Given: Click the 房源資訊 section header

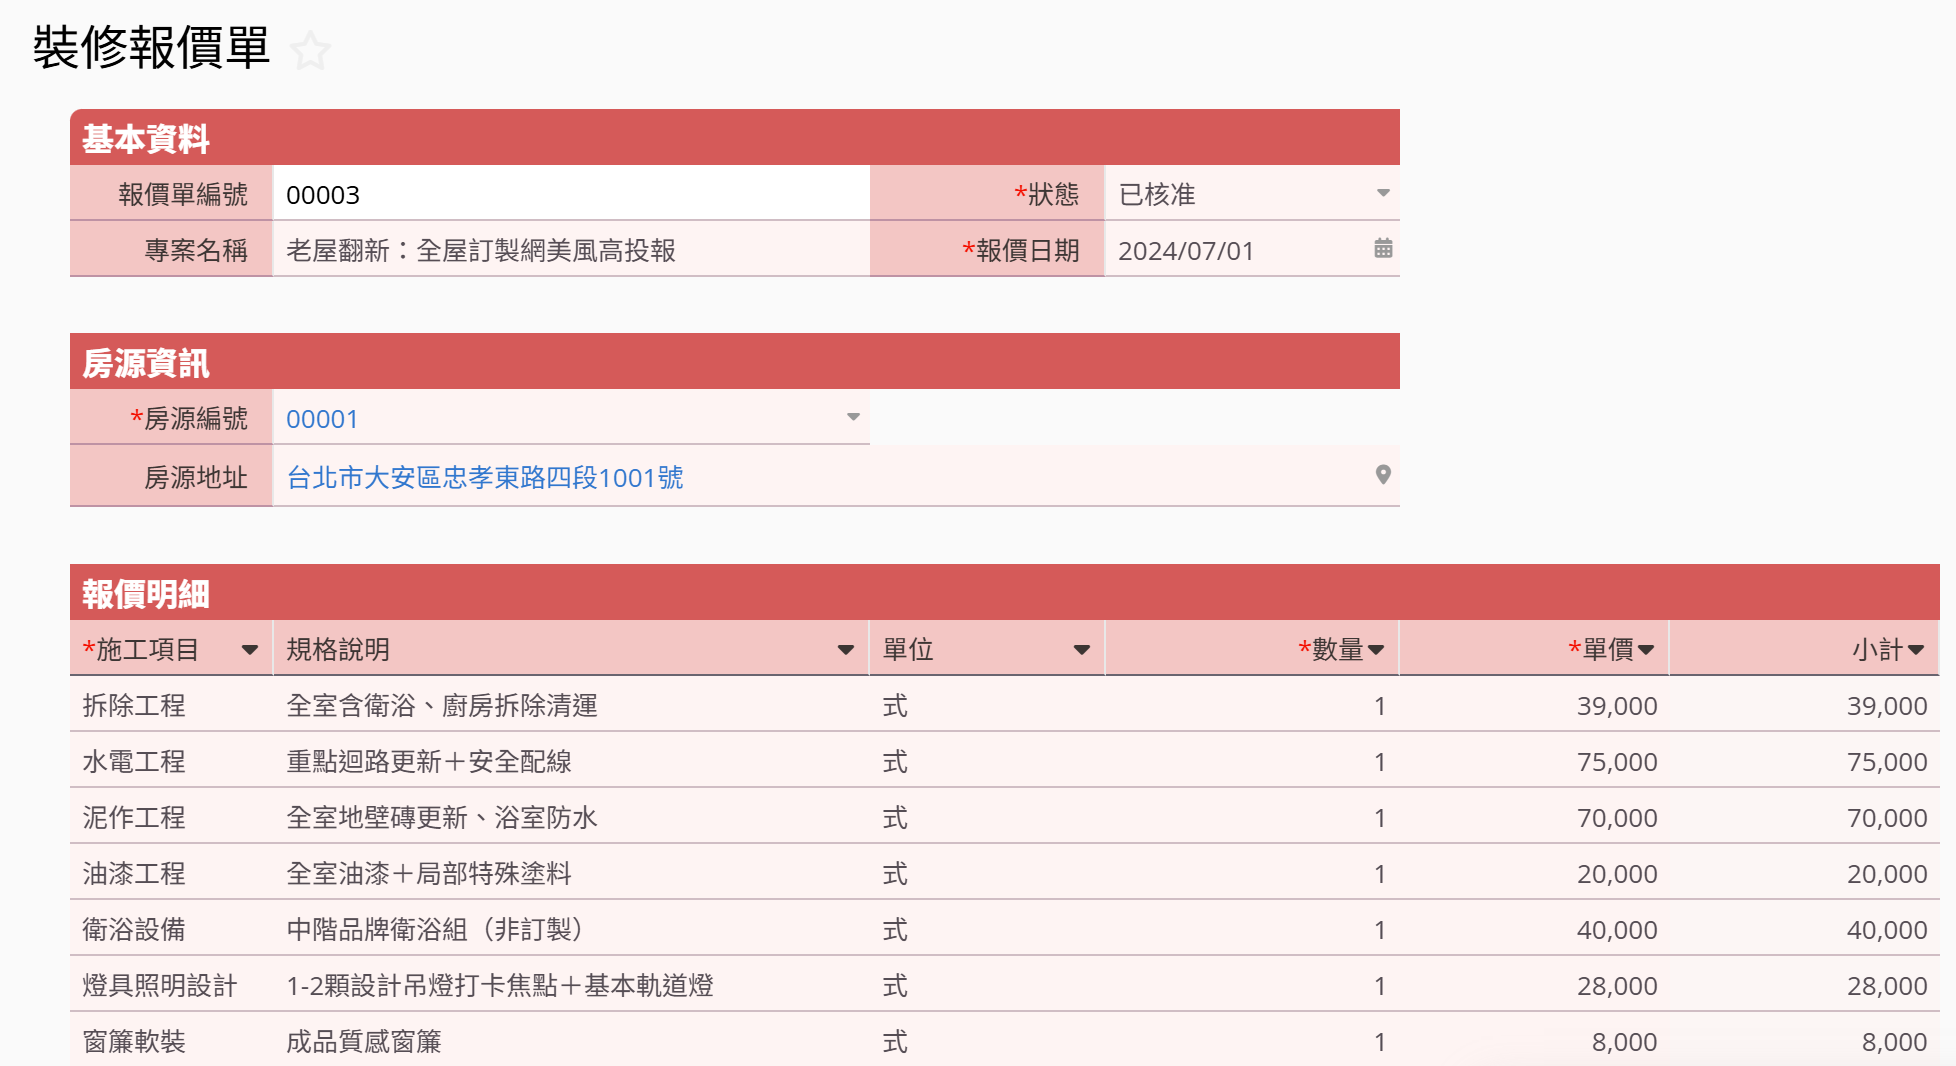Looking at the screenshot, I should pyautogui.click(x=735, y=362).
